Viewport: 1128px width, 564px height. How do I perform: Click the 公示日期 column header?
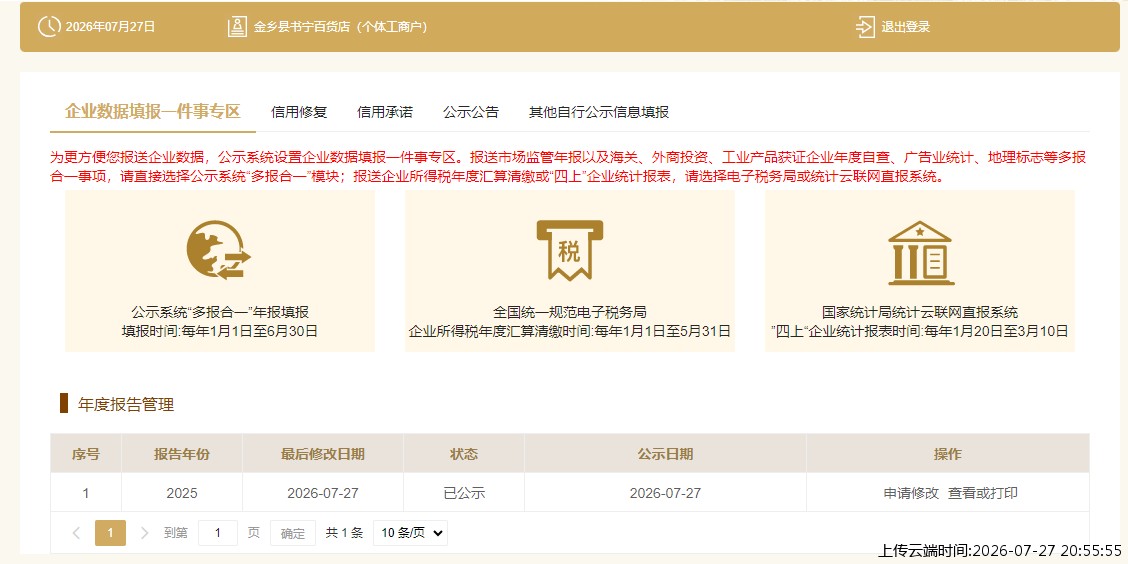[665, 454]
